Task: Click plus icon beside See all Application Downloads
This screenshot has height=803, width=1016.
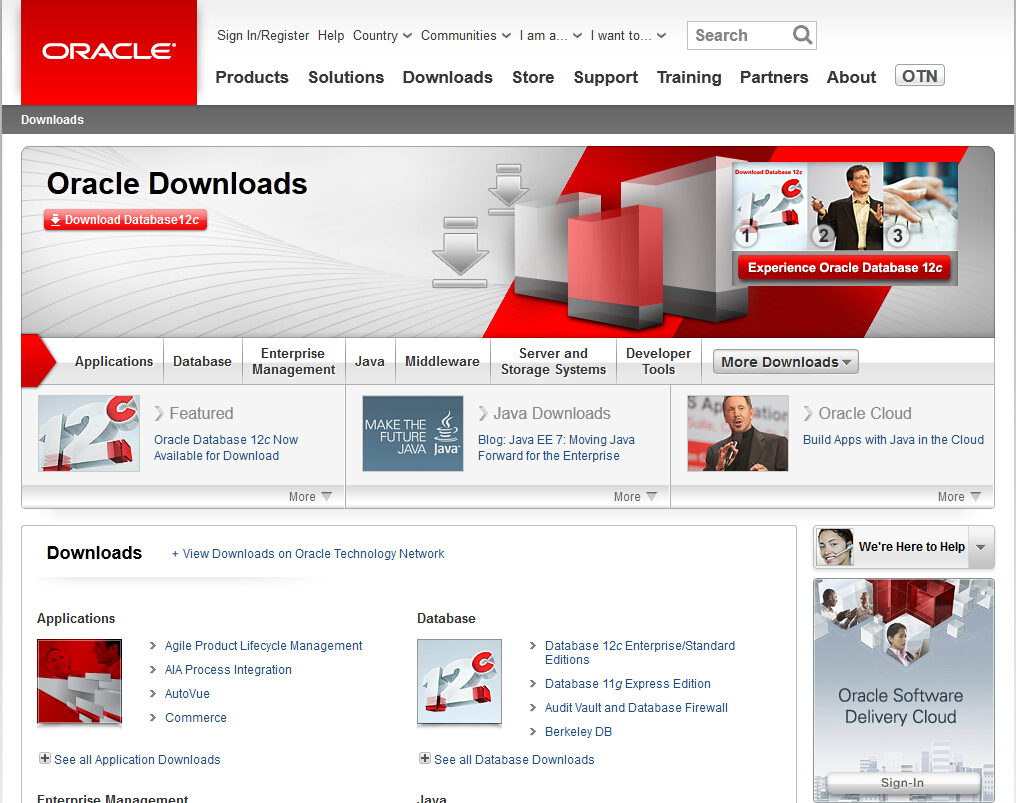Action: [45, 758]
